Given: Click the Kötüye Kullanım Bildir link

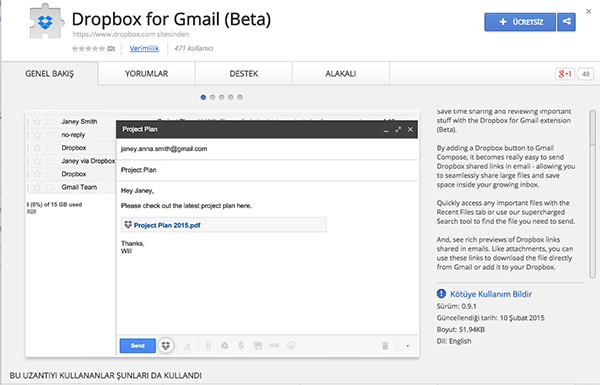Looking at the screenshot, I should [x=491, y=294].
